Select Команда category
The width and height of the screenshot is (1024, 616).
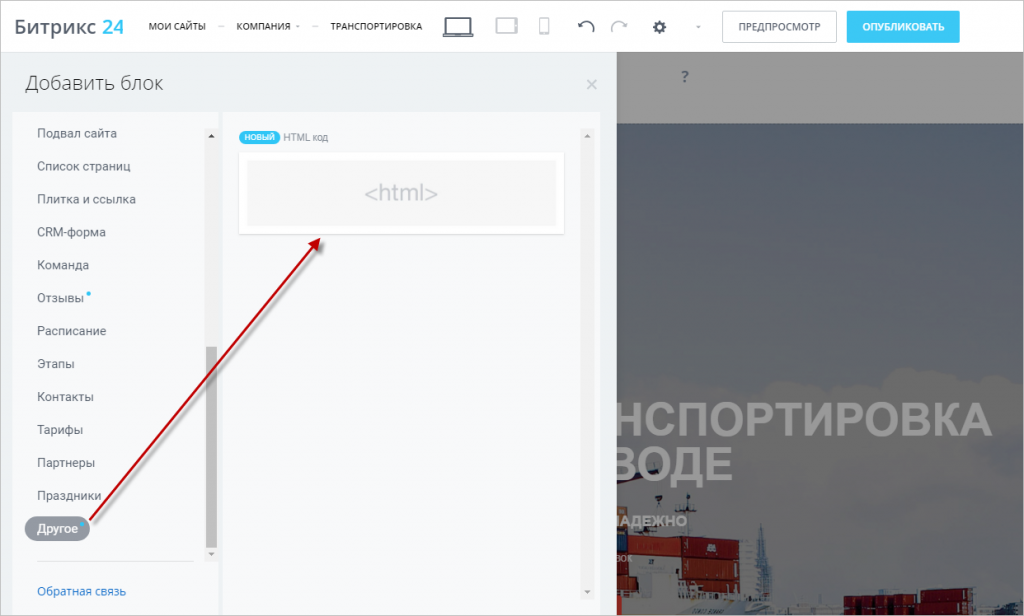63,265
